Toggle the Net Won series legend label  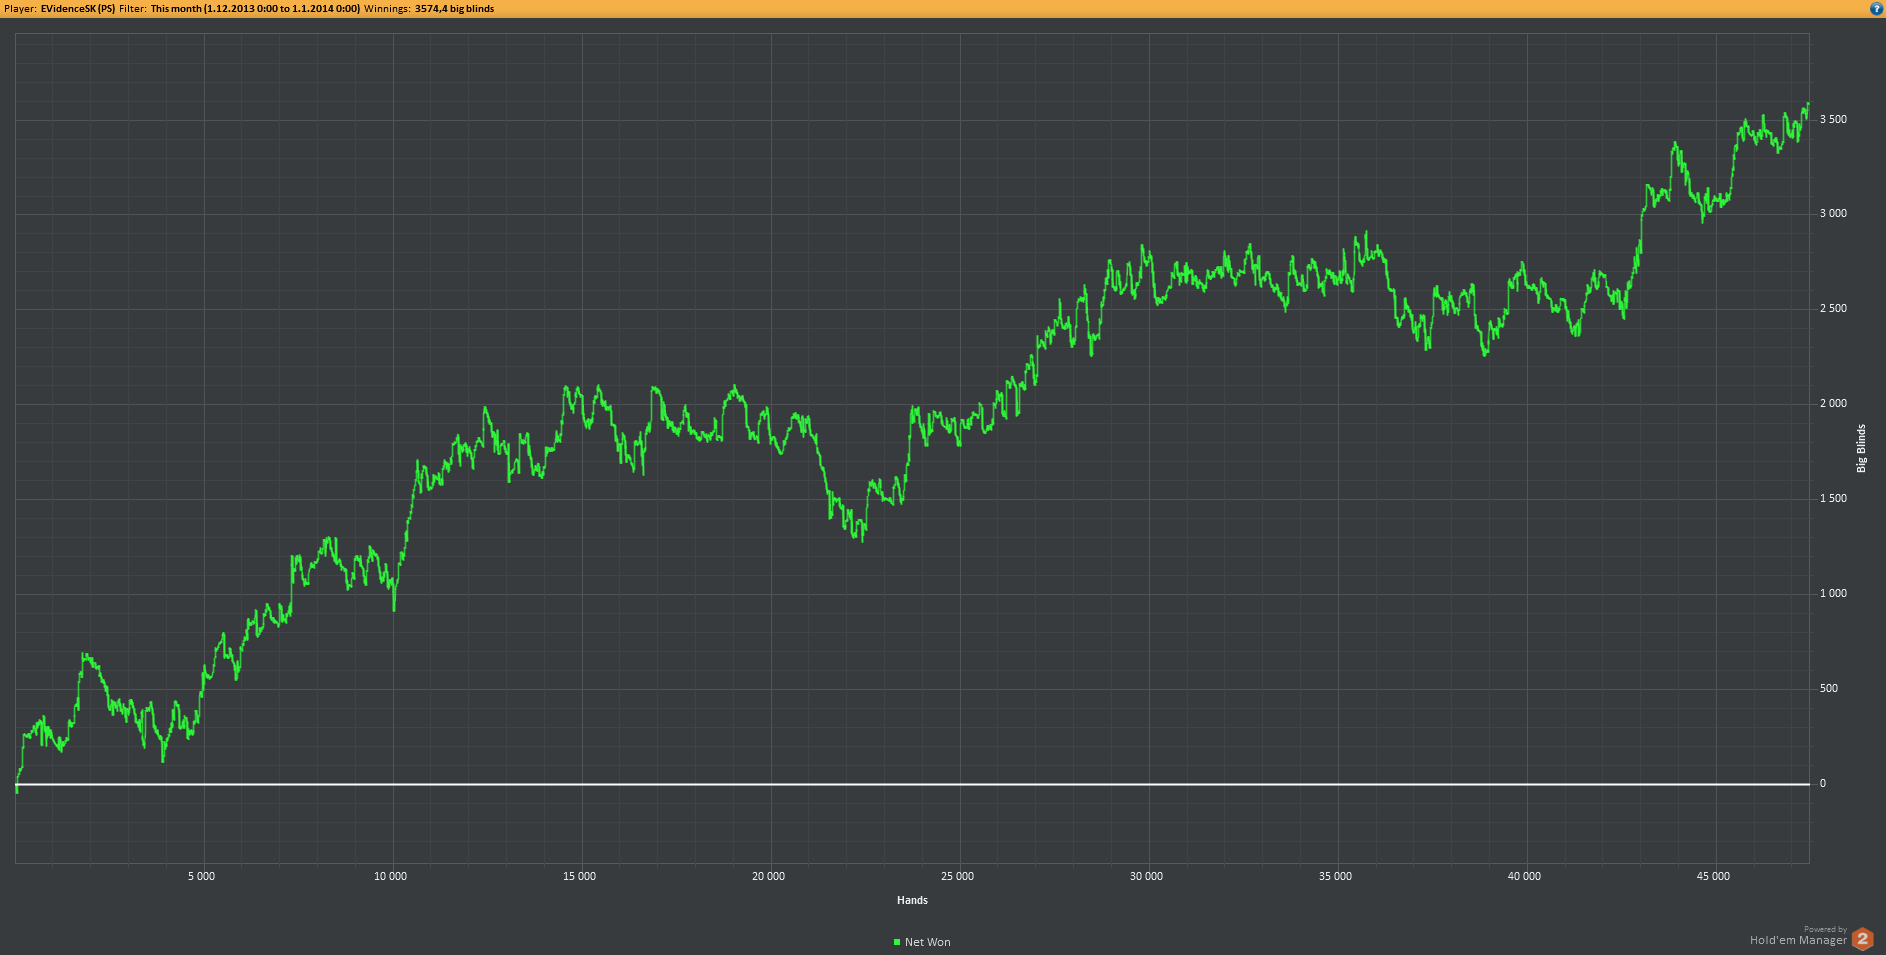(x=927, y=942)
